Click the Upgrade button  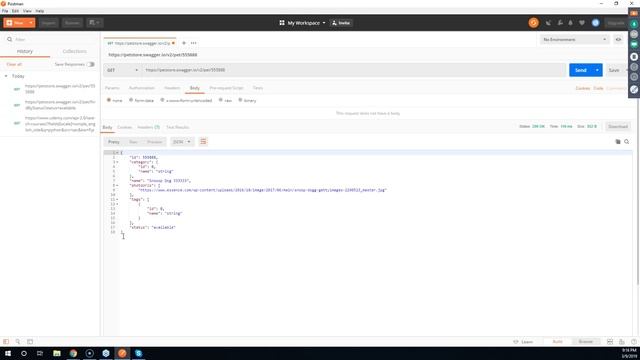pos(616,23)
